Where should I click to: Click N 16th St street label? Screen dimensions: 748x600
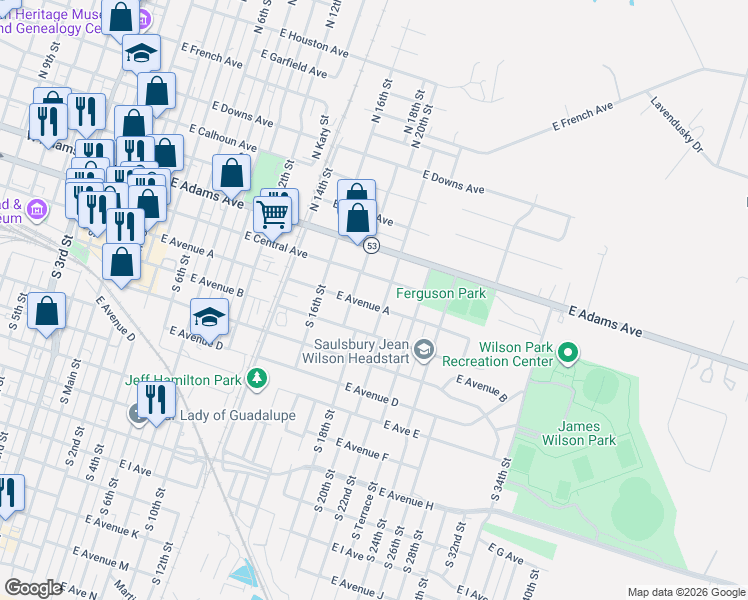pyautogui.click(x=382, y=101)
